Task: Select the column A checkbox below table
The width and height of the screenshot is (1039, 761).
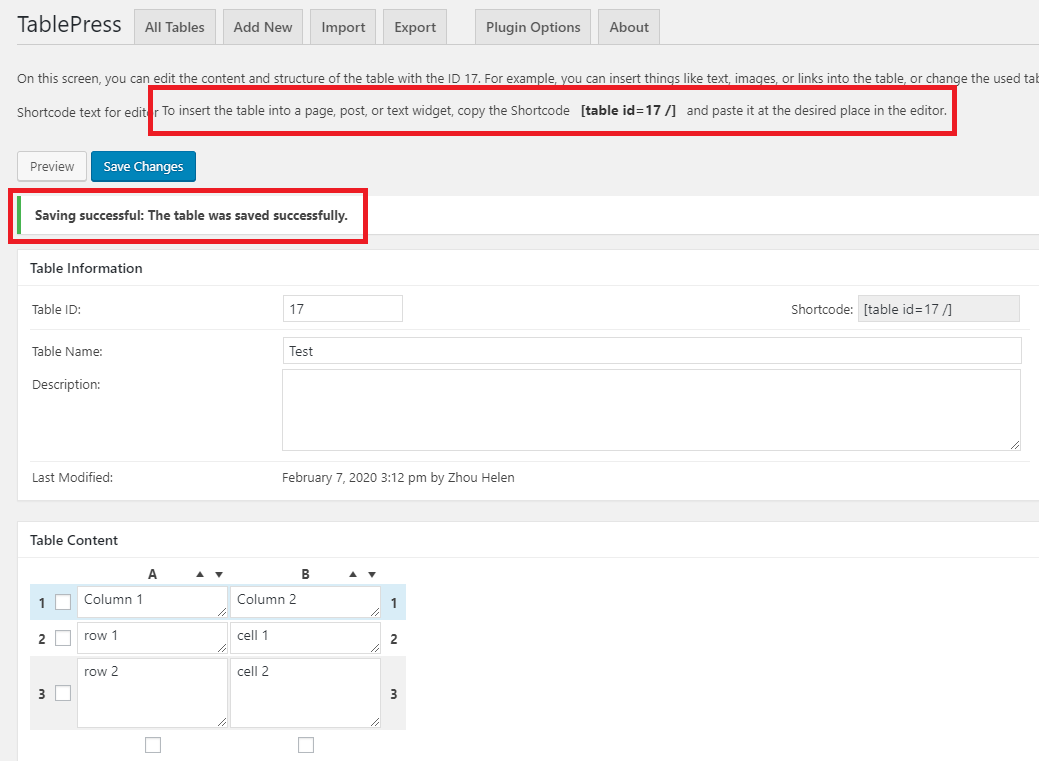Action: (153, 745)
